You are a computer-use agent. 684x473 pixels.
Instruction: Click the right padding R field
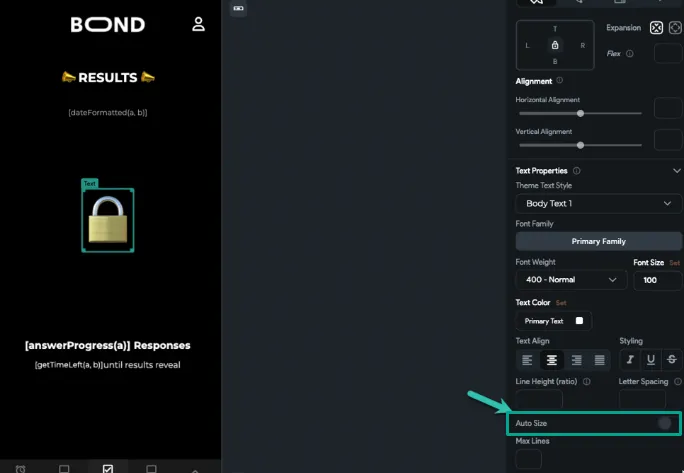[x=582, y=45]
